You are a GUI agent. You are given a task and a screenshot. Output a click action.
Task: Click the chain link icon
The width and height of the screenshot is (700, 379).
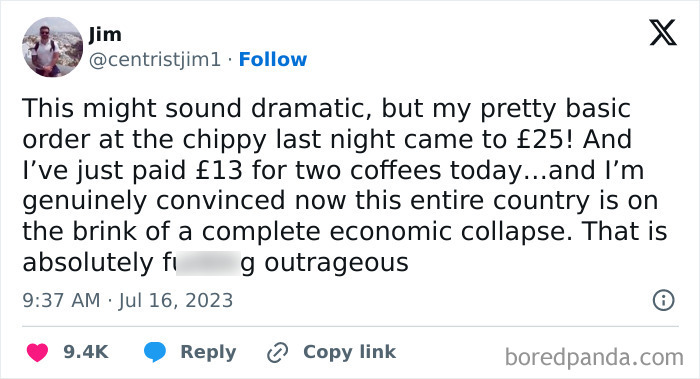pyautogui.click(x=277, y=353)
